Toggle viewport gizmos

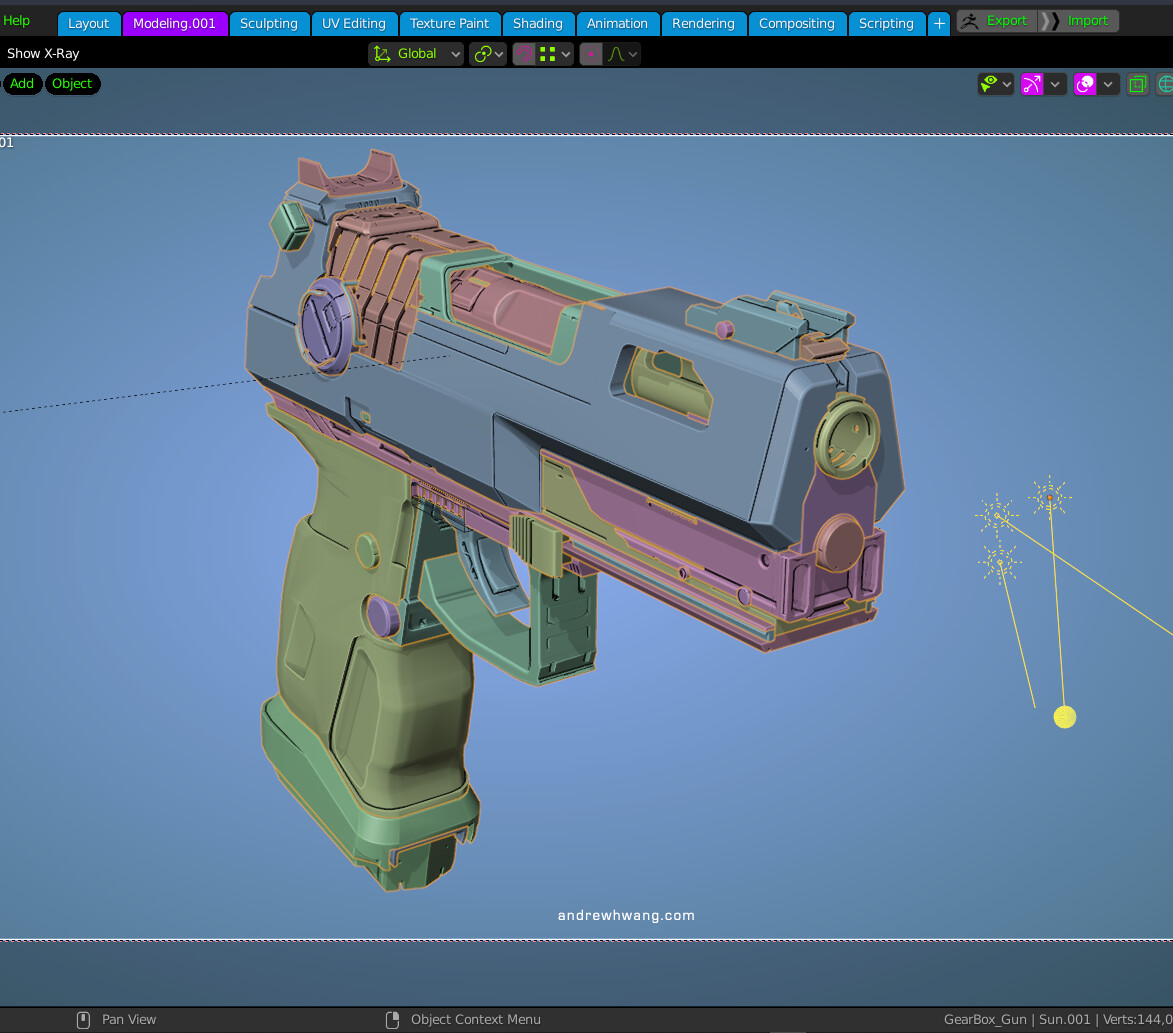pyautogui.click(x=1032, y=84)
